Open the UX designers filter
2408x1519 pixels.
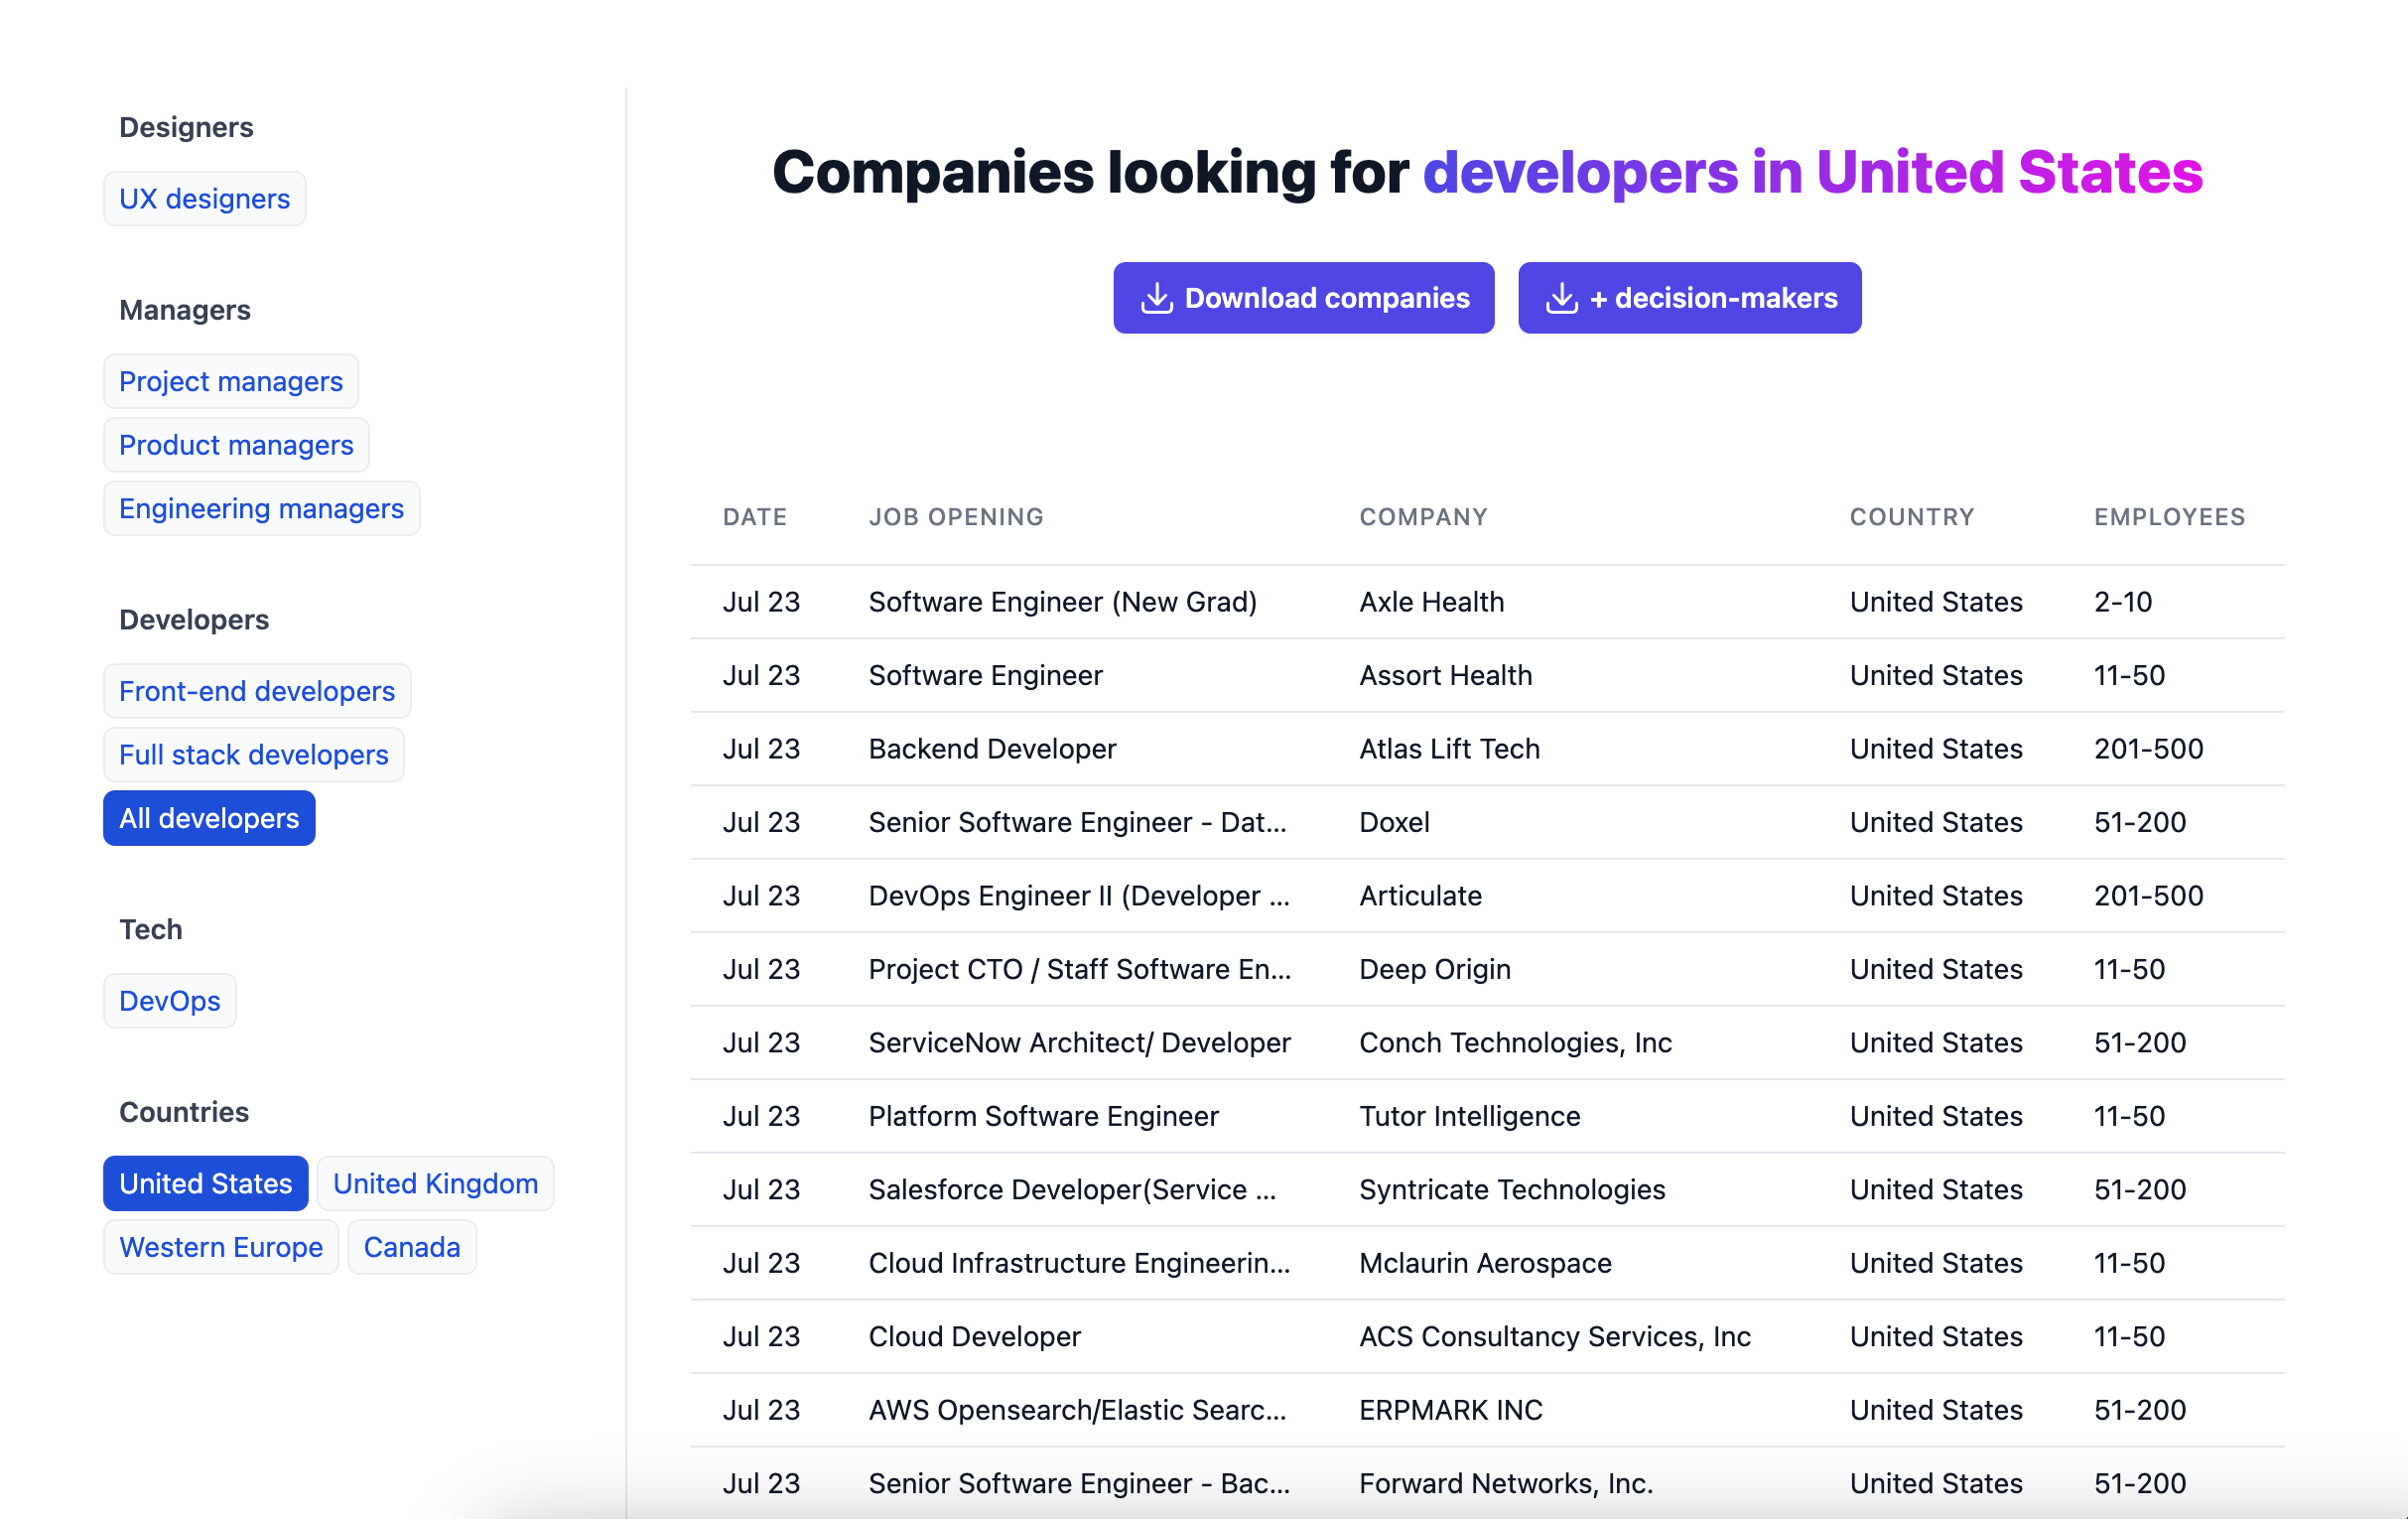tap(205, 199)
